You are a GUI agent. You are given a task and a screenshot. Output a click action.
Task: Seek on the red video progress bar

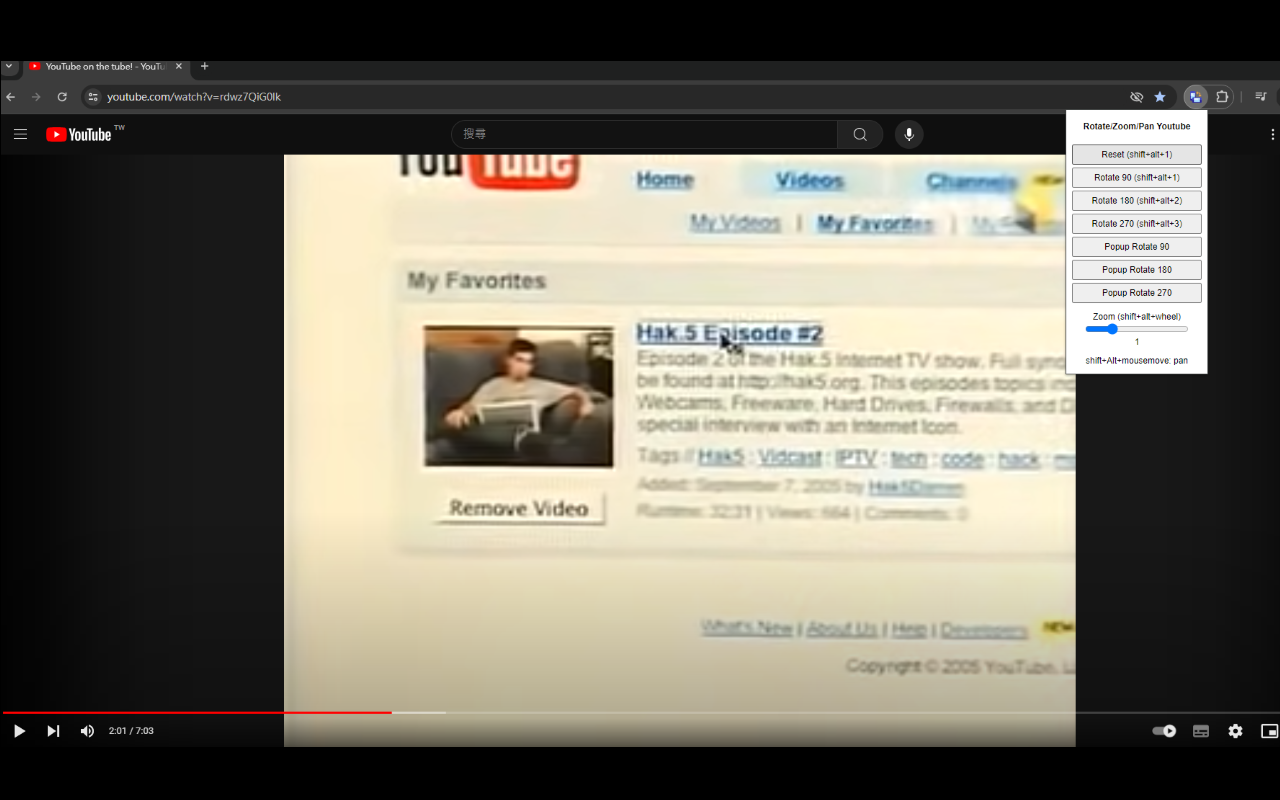[197, 713]
